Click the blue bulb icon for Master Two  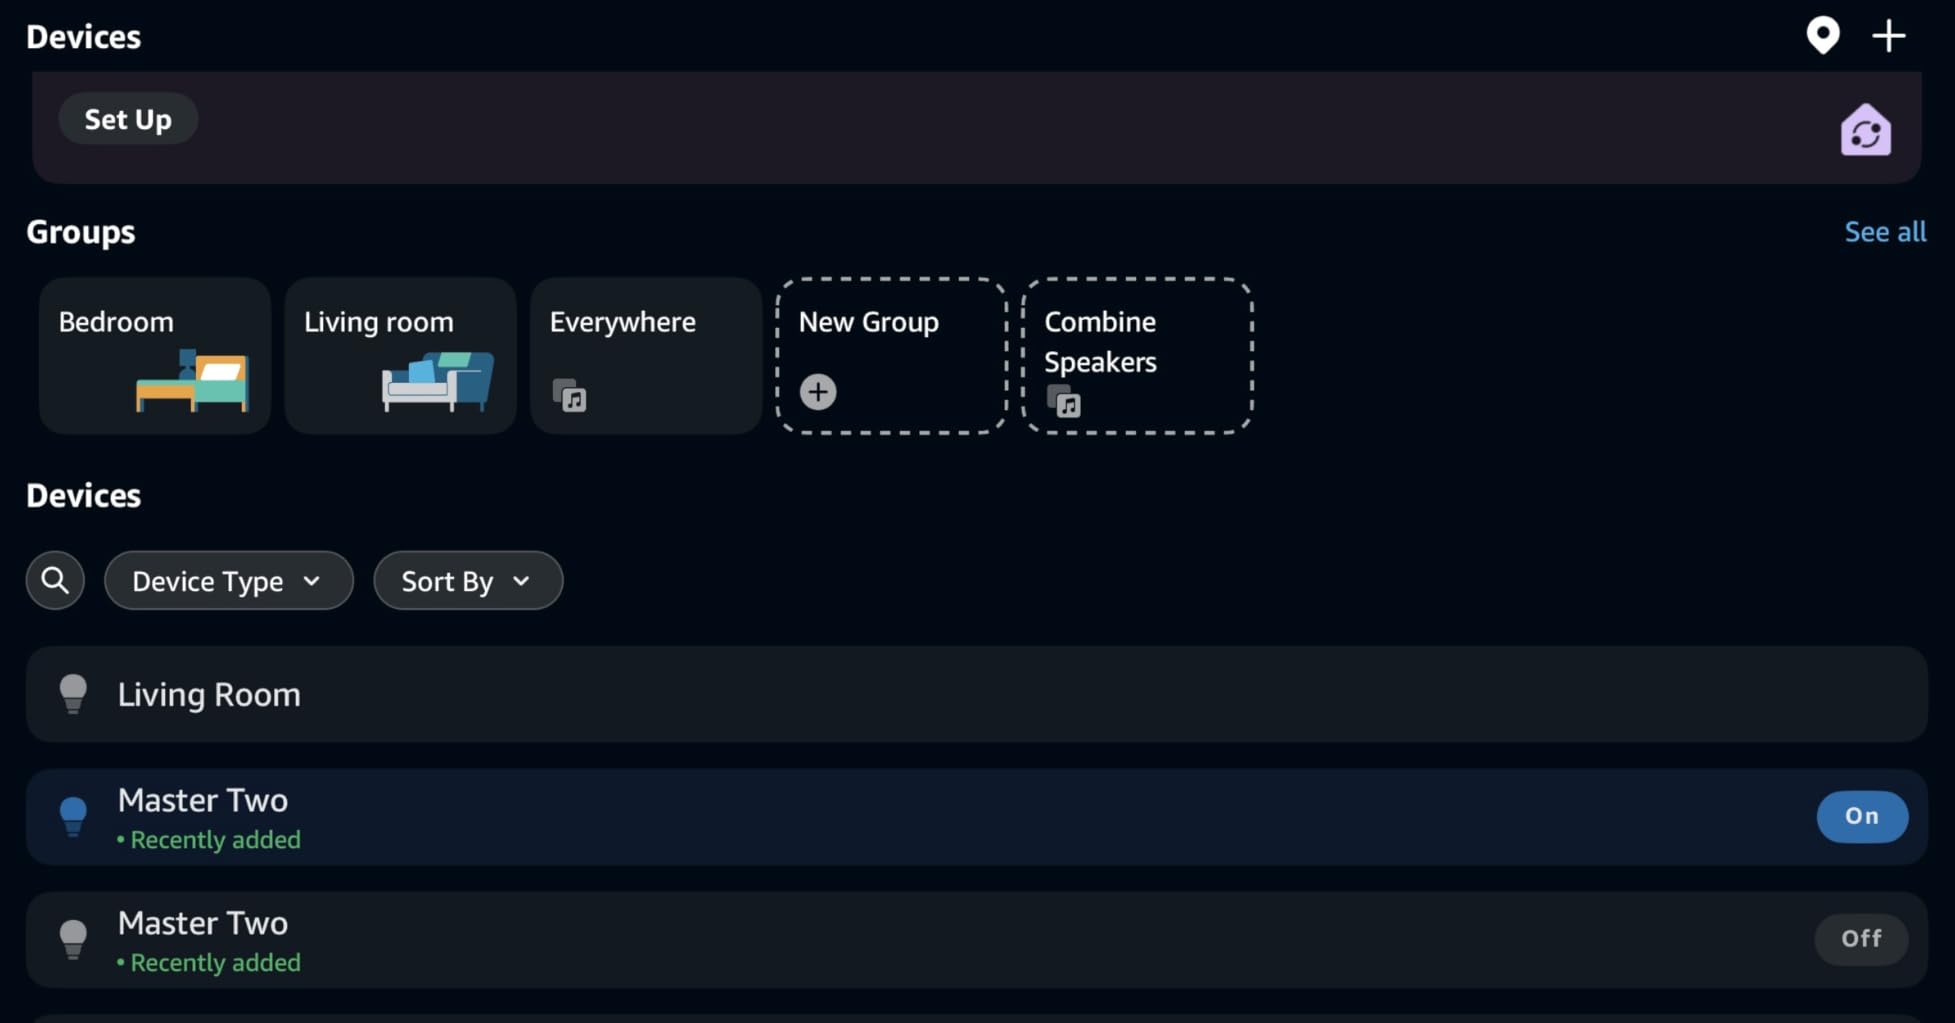73,816
